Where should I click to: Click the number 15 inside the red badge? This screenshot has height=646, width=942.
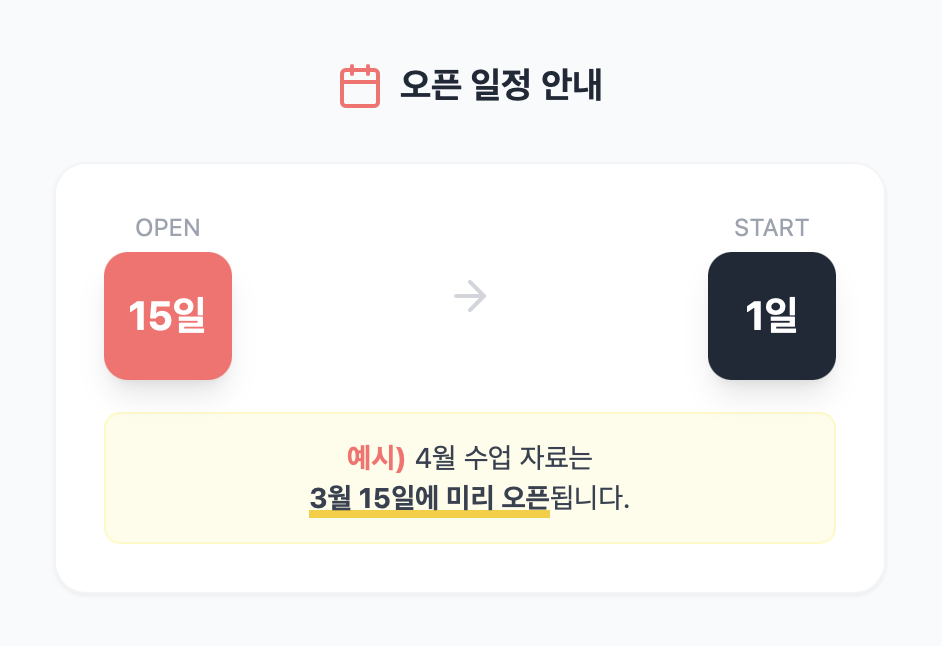151,316
